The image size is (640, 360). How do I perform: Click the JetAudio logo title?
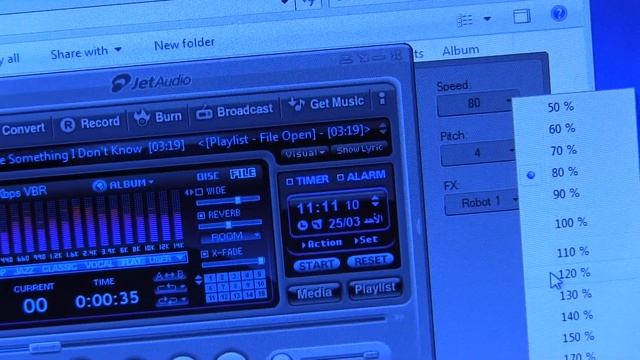pos(152,81)
